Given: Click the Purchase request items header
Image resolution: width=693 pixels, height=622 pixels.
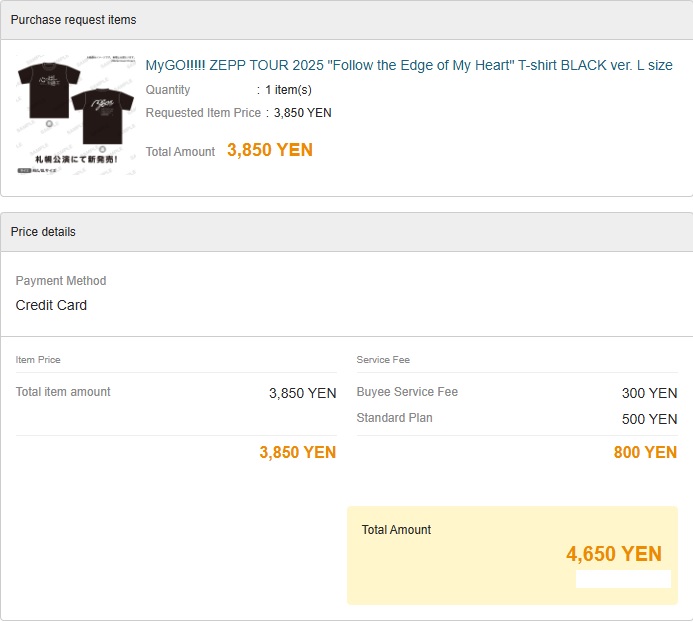Looking at the screenshot, I should pos(74,20).
